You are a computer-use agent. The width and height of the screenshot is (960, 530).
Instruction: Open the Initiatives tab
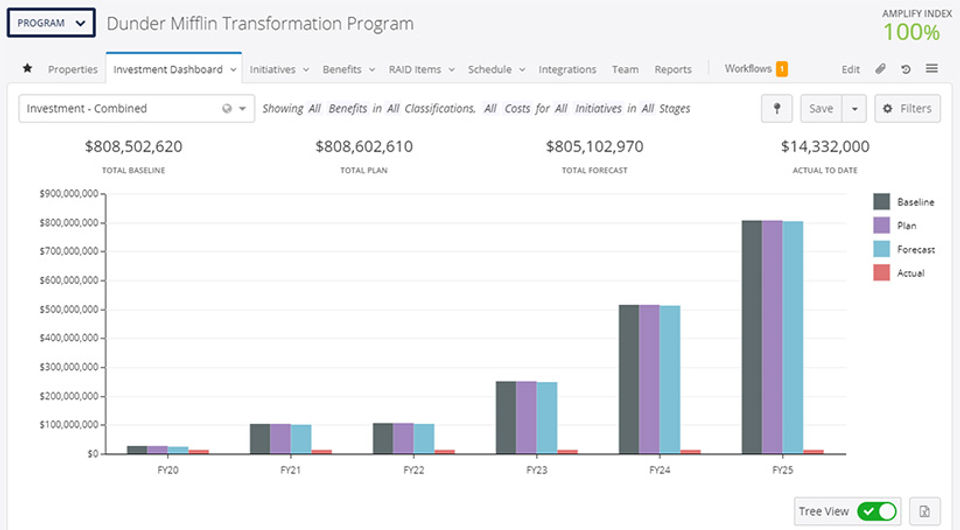click(272, 69)
